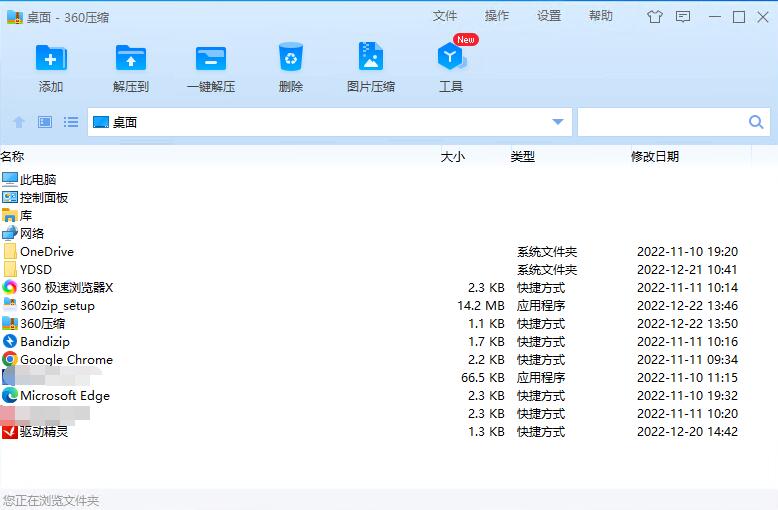
Task: Click the 解压到 (Extract to) icon
Action: [x=131, y=58]
